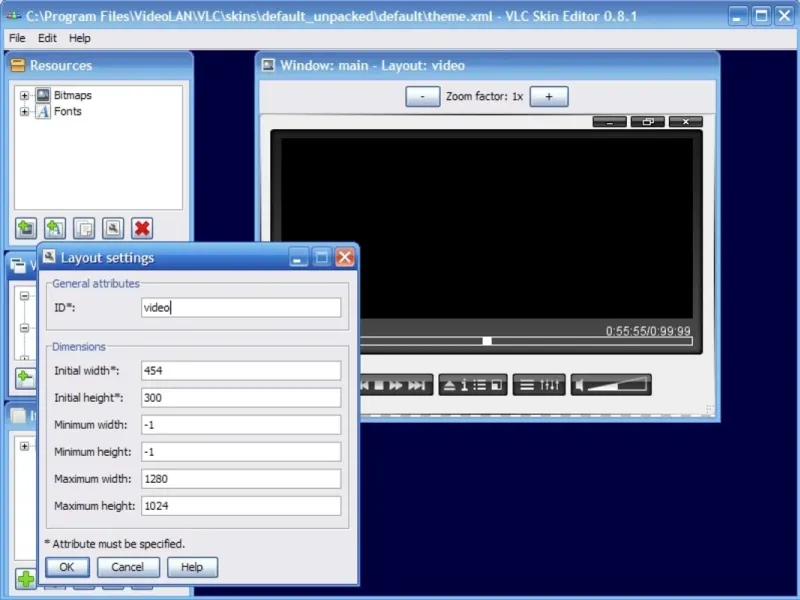Click the Resources panel folder icon
The image size is (800, 600).
(x=17, y=65)
